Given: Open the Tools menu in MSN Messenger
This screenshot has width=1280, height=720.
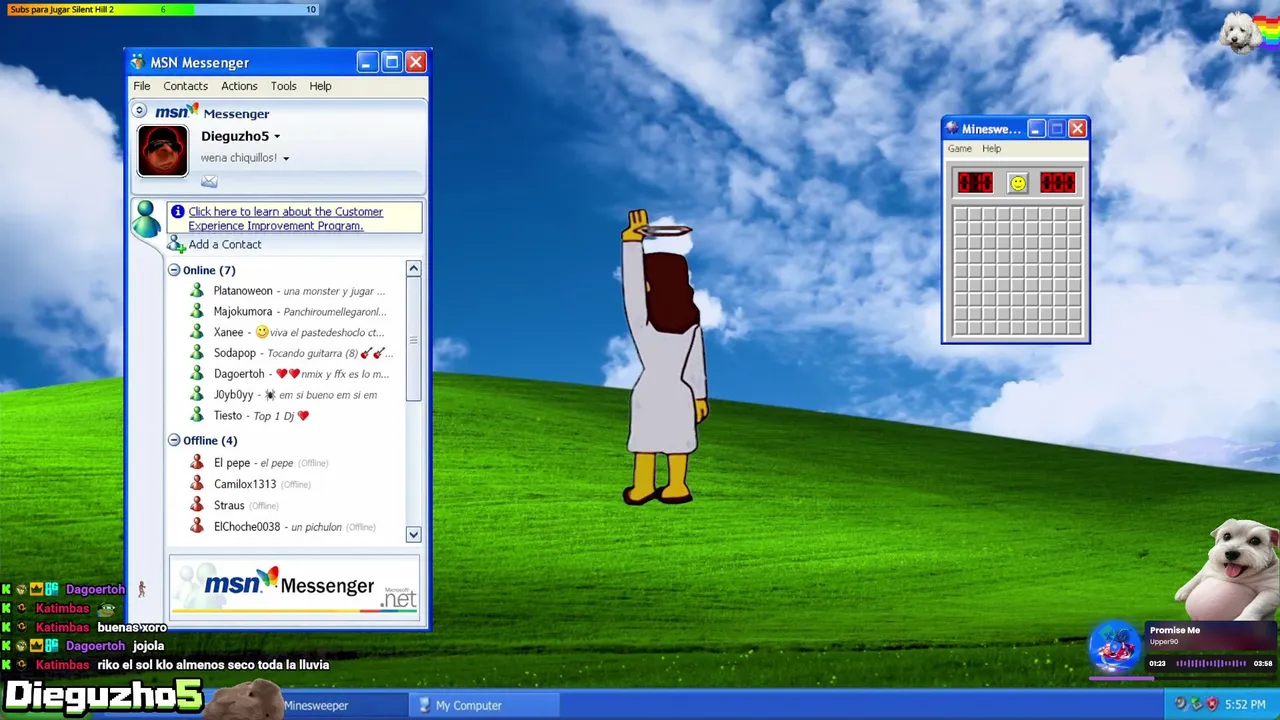Looking at the screenshot, I should [x=283, y=86].
